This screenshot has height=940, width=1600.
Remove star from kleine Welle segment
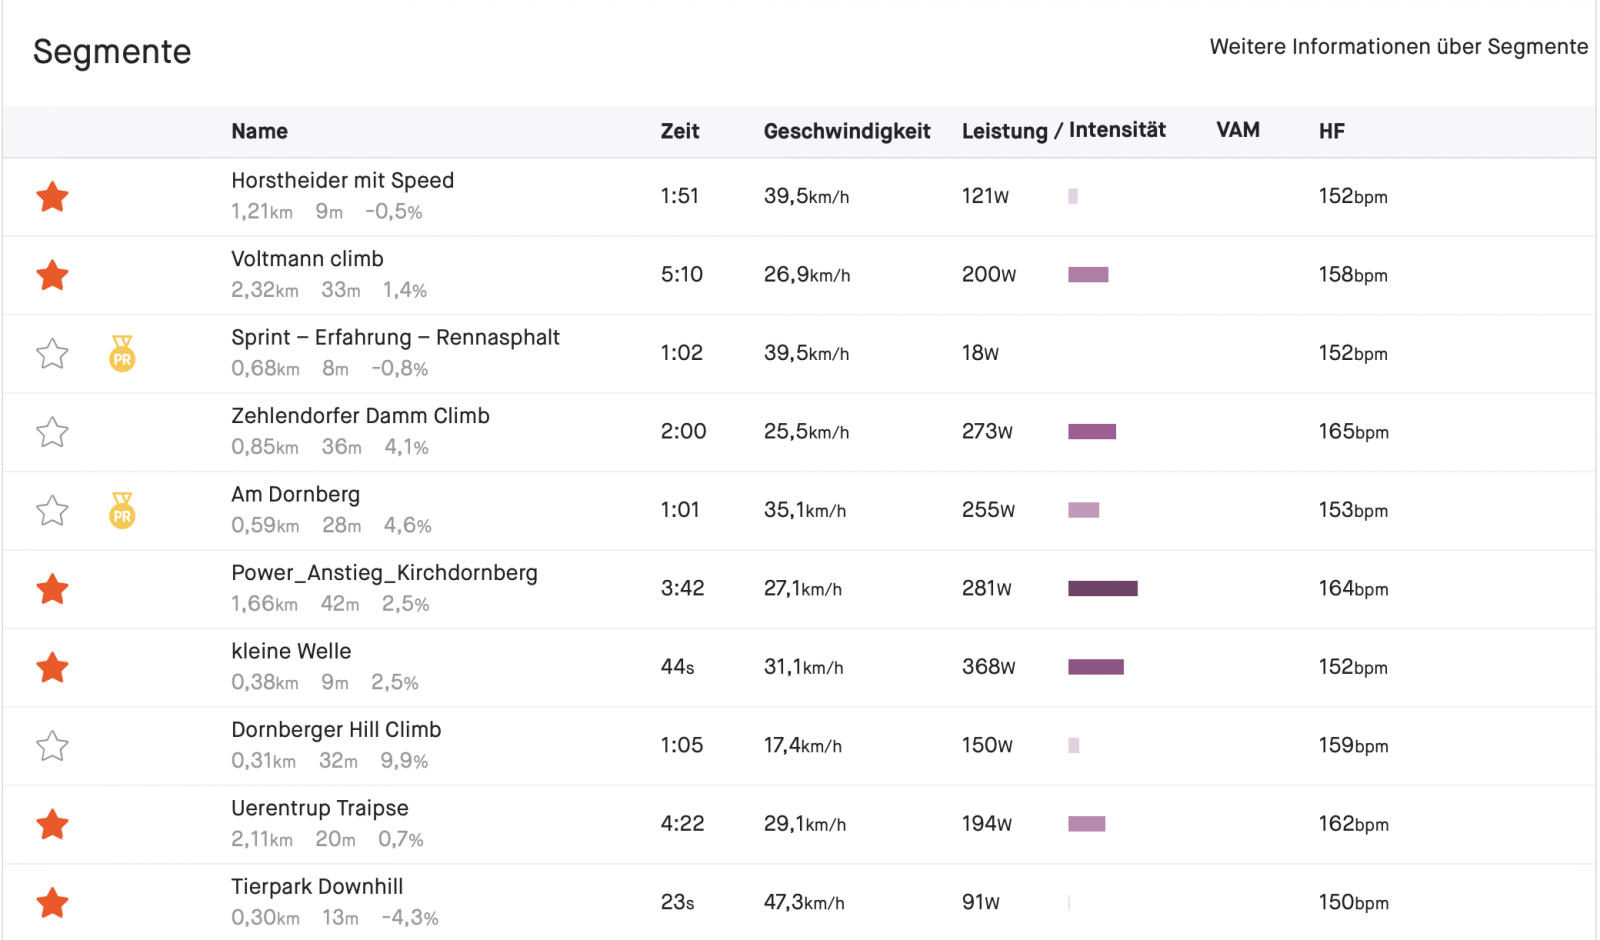click(52, 667)
